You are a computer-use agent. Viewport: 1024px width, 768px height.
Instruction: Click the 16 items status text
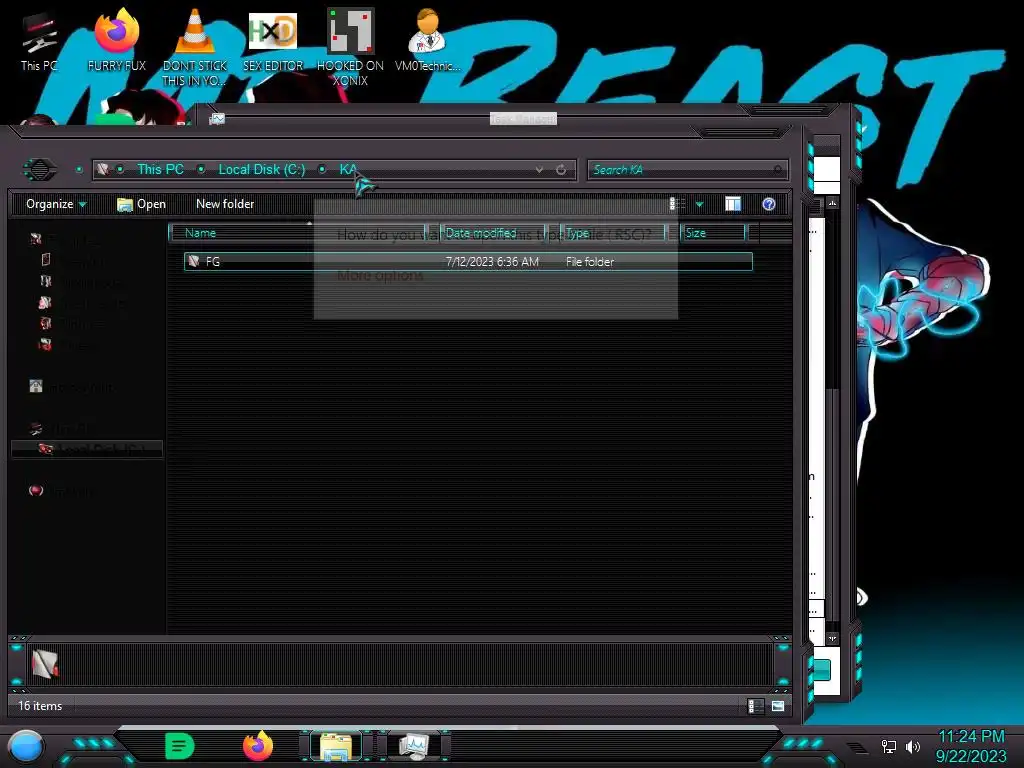pyautogui.click(x=40, y=706)
